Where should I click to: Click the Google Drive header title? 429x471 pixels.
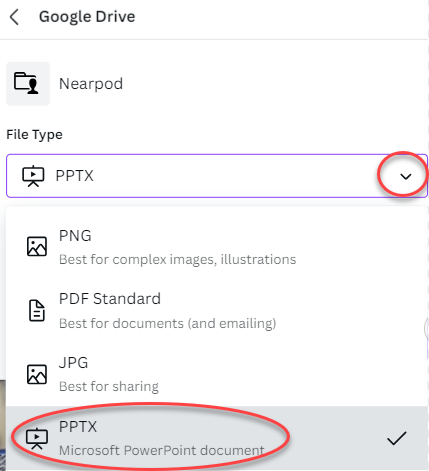point(87,17)
